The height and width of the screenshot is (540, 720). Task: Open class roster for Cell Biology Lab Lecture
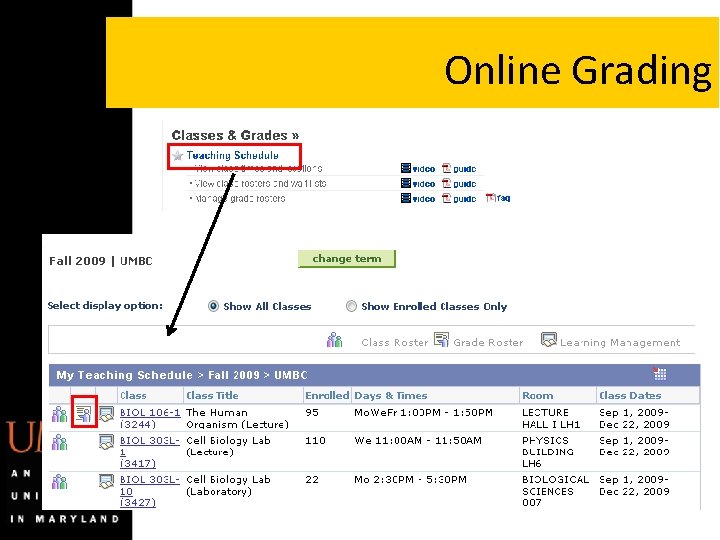(59, 442)
